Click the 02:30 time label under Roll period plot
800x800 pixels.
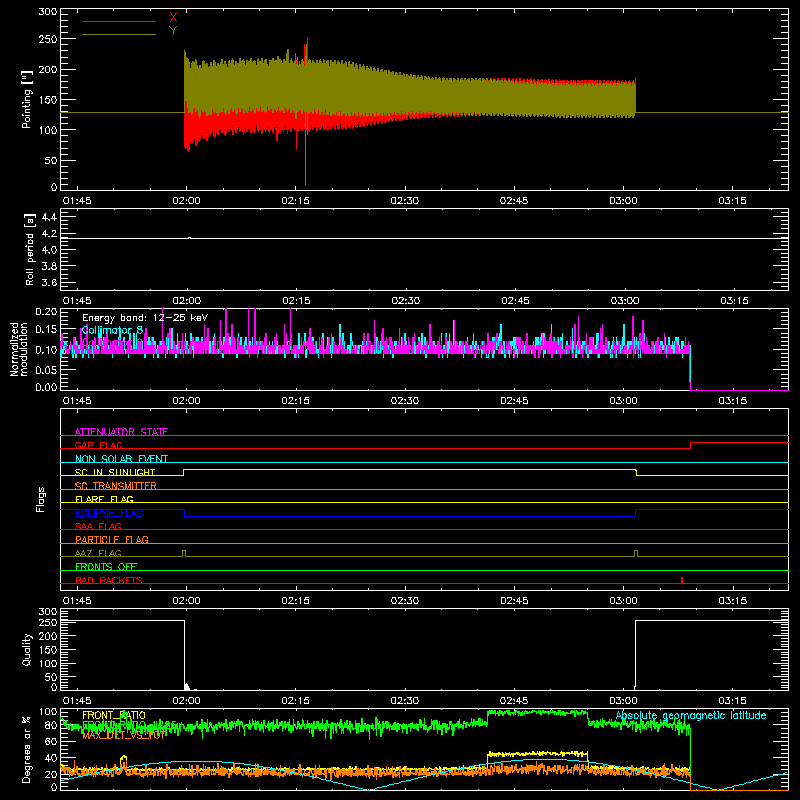406,301
